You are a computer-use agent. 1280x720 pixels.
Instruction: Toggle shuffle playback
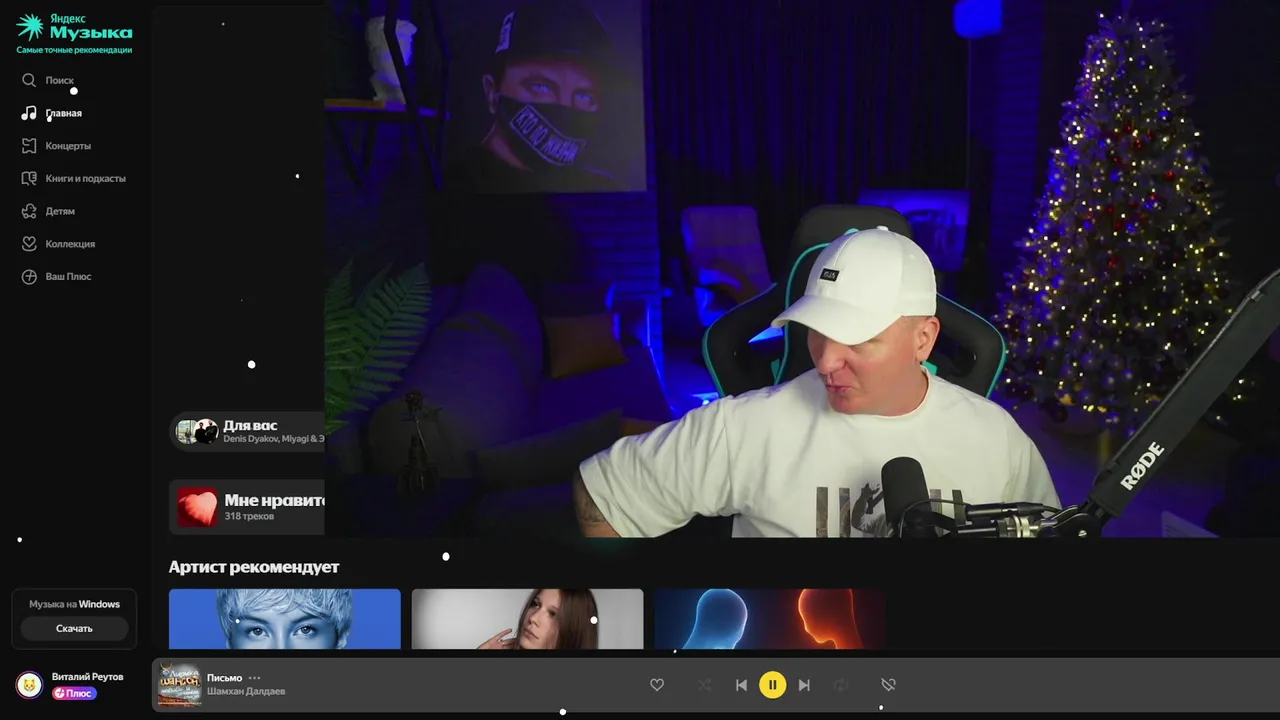tap(705, 685)
